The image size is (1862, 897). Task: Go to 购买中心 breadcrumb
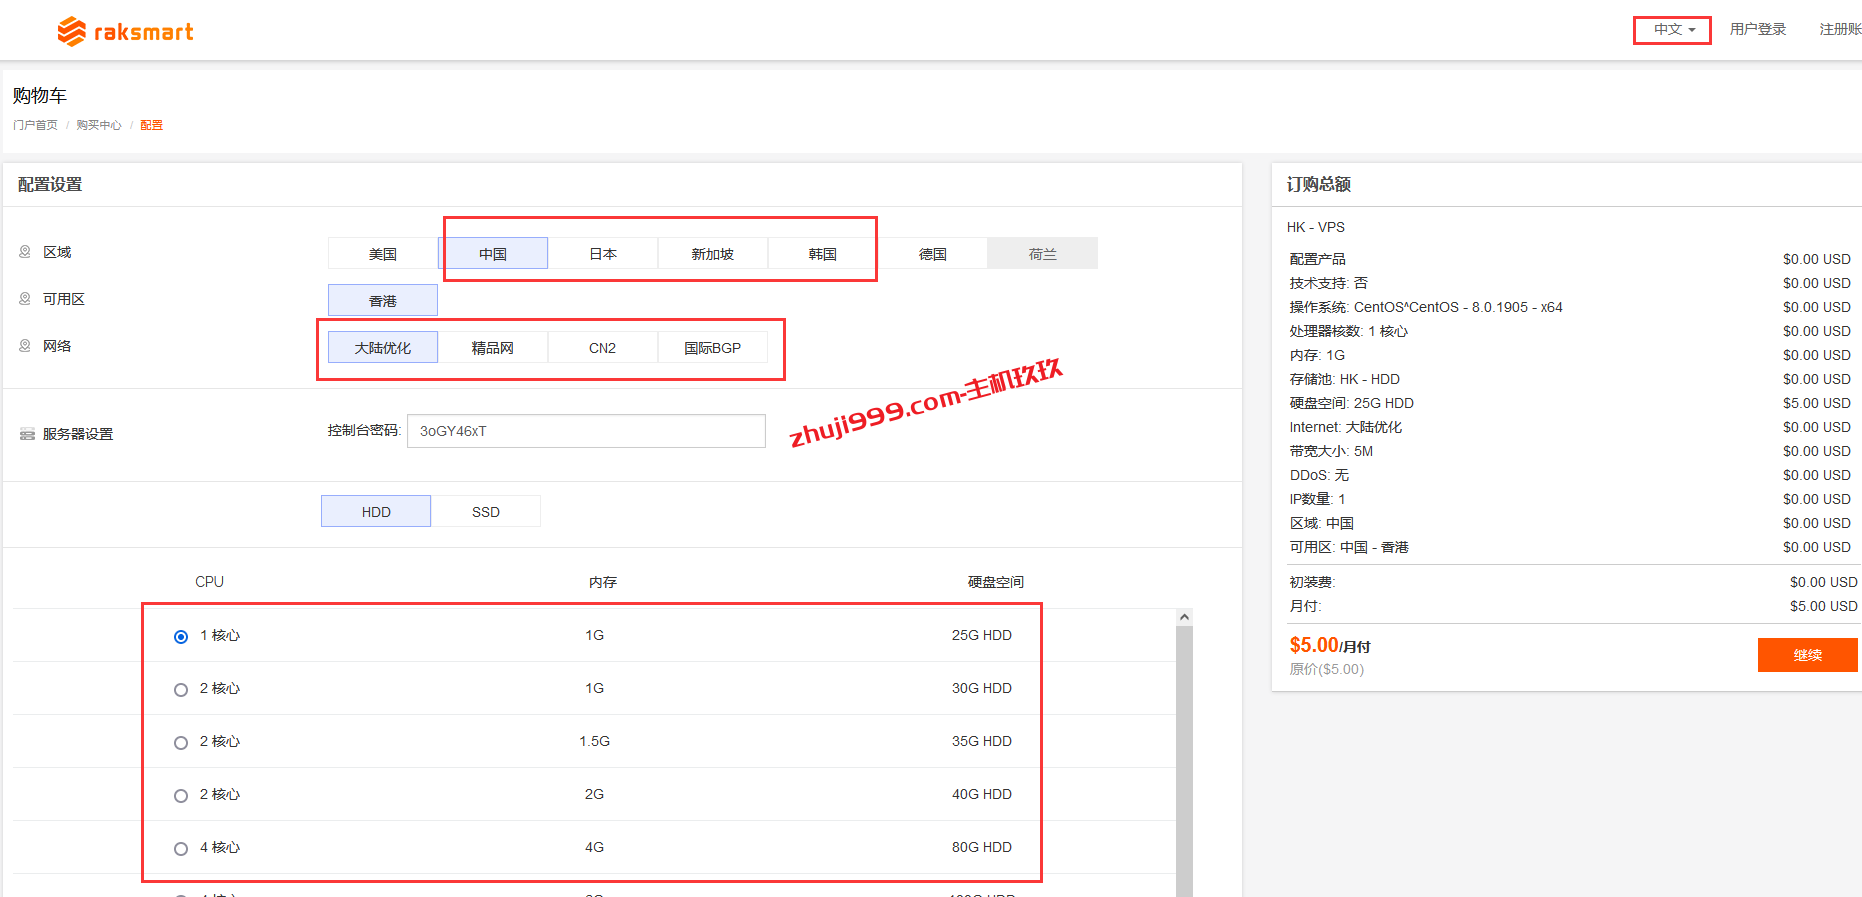coord(99,125)
